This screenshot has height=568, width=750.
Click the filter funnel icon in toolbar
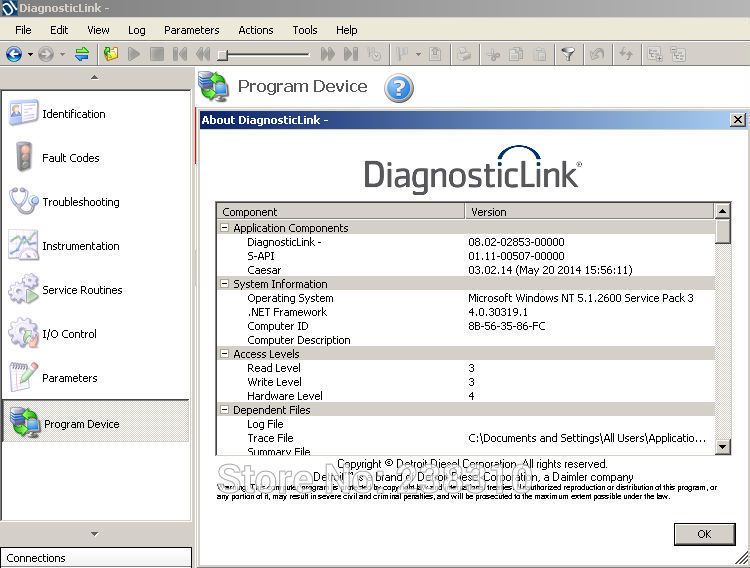click(x=567, y=54)
